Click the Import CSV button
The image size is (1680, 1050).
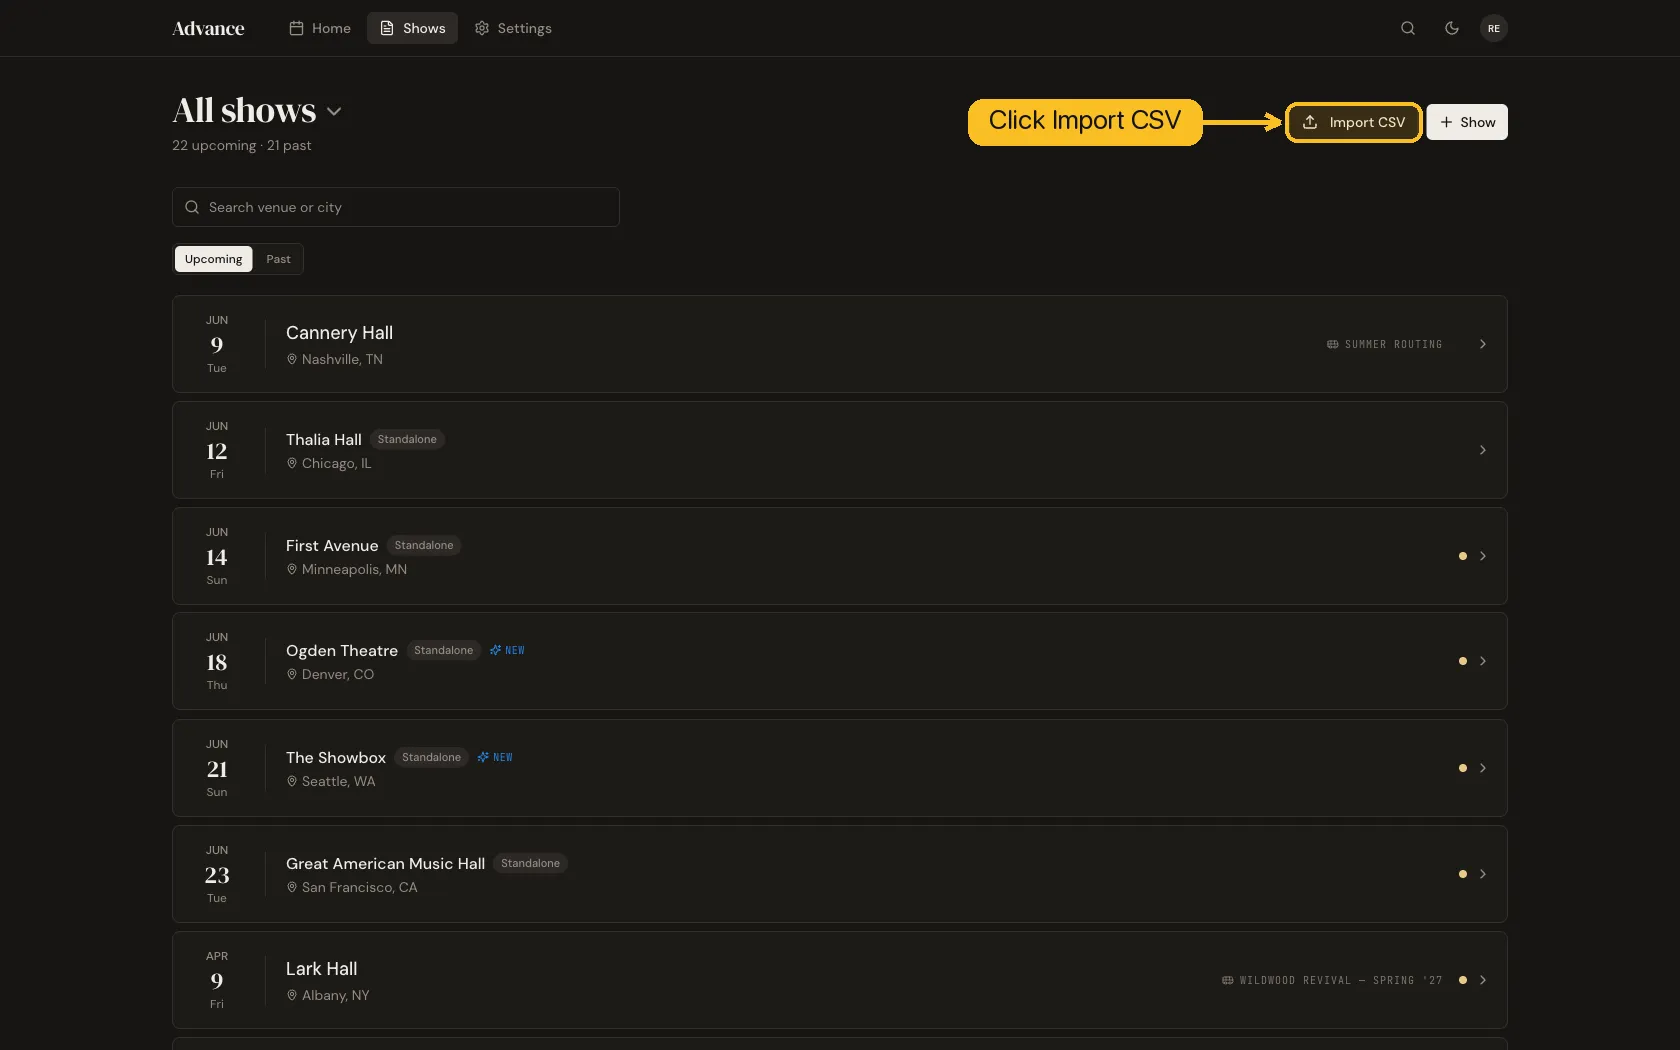pos(1353,122)
